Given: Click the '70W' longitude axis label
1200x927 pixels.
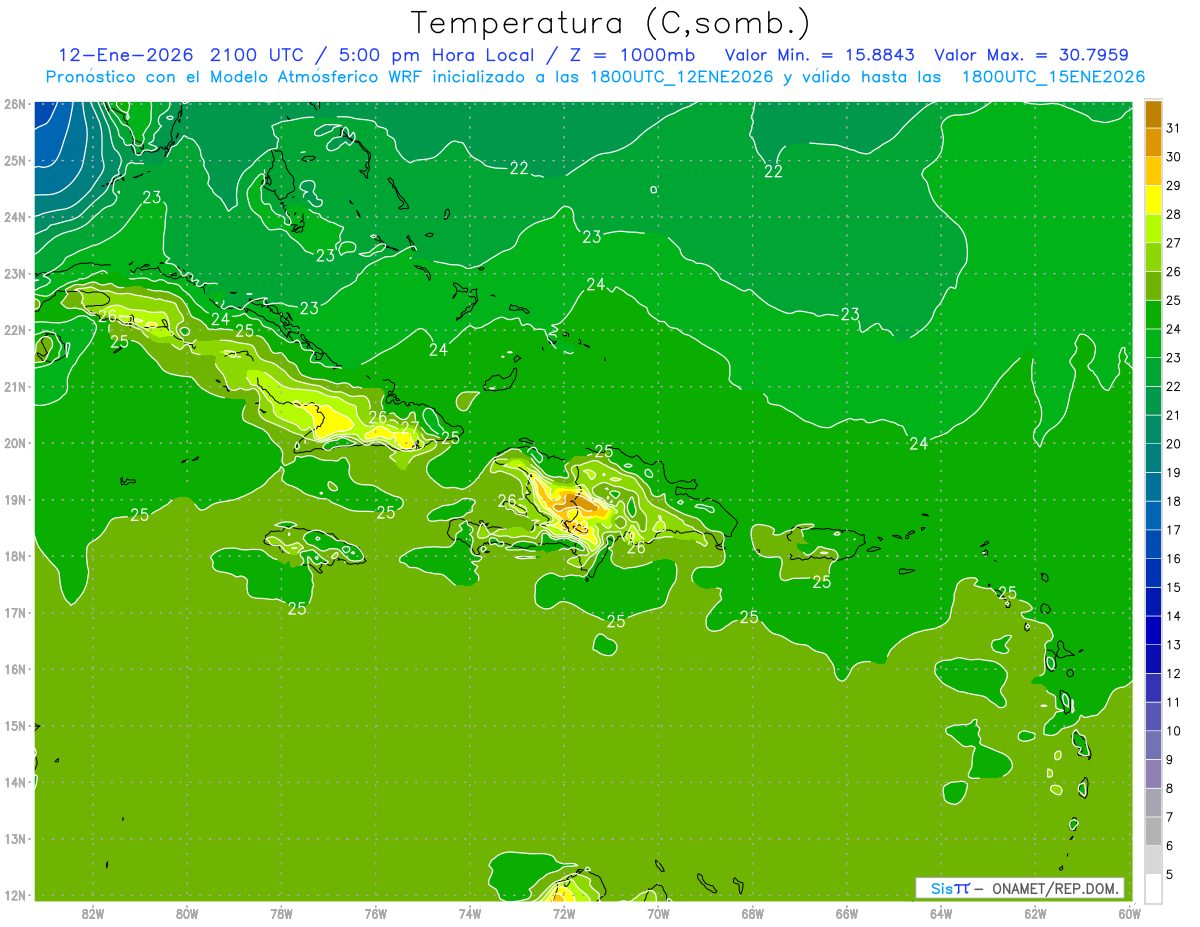Looking at the screenshot, I should pyautogui.click(x=658, y=913).
